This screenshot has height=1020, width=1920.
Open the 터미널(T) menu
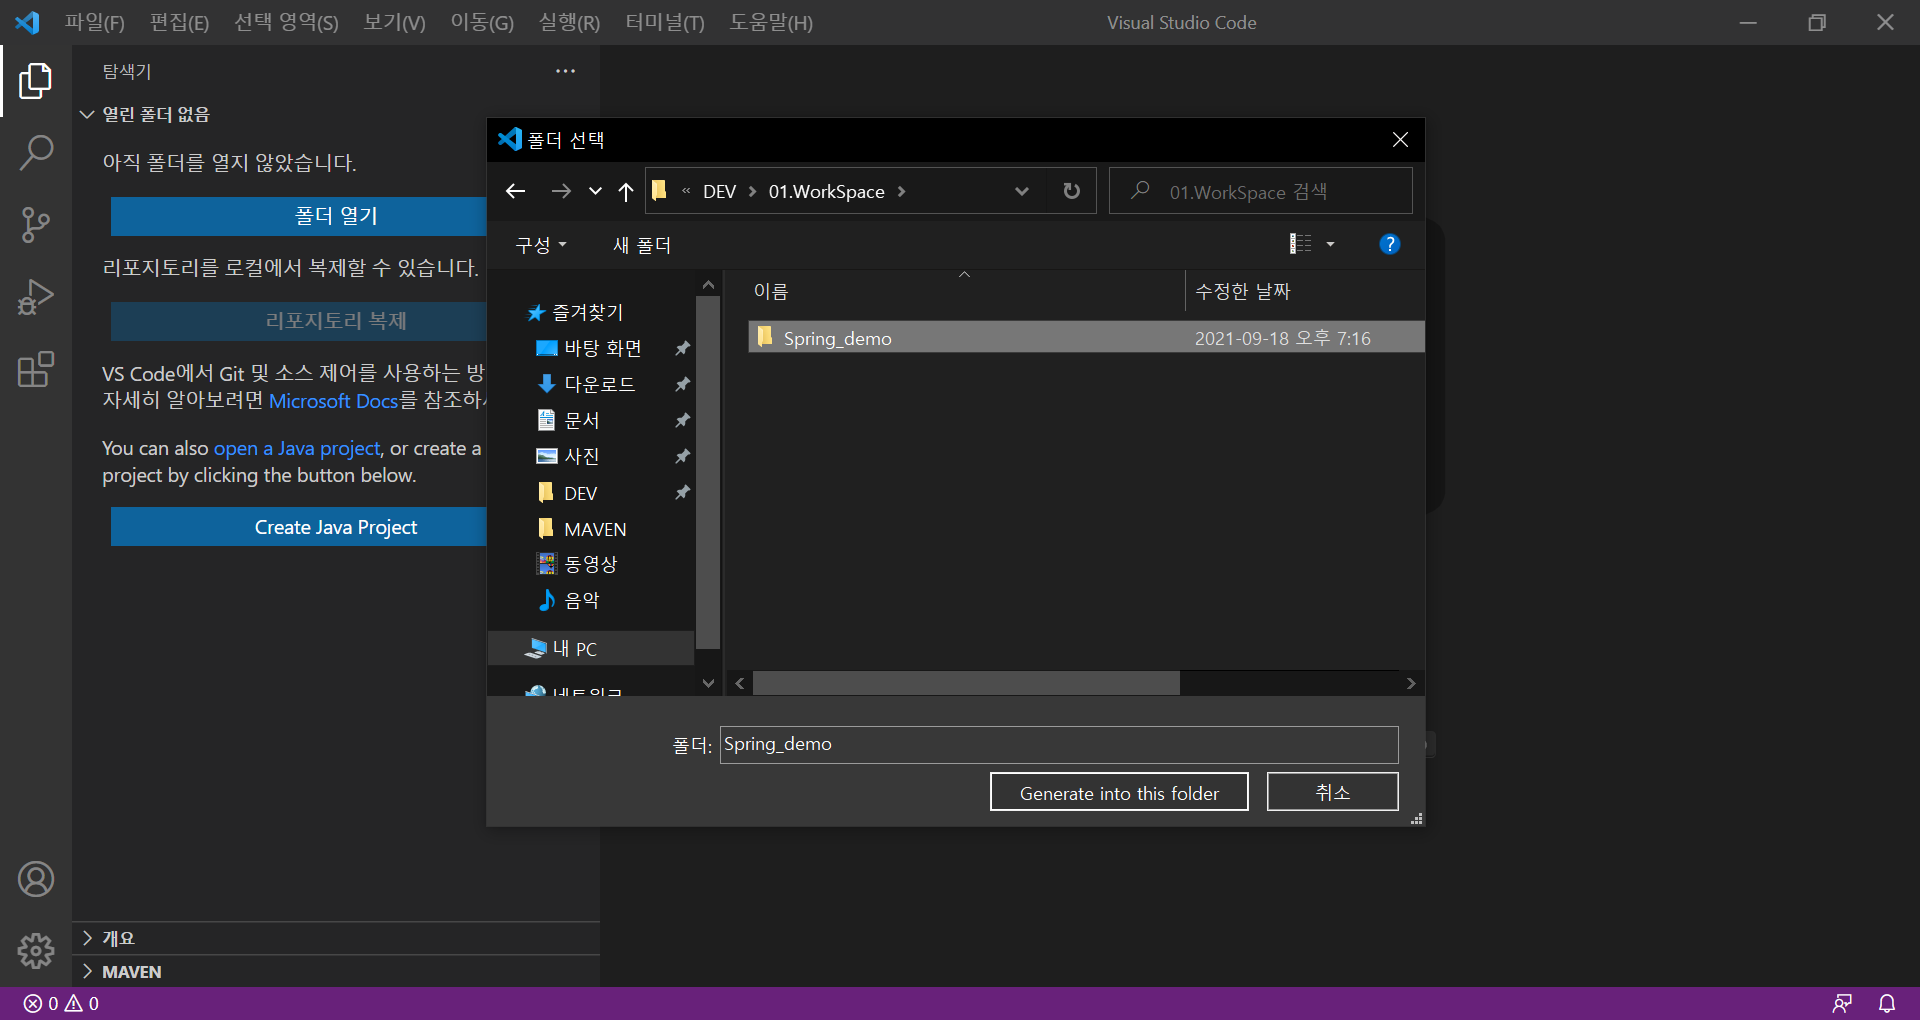pyautogui.click(x=665, y=22)
